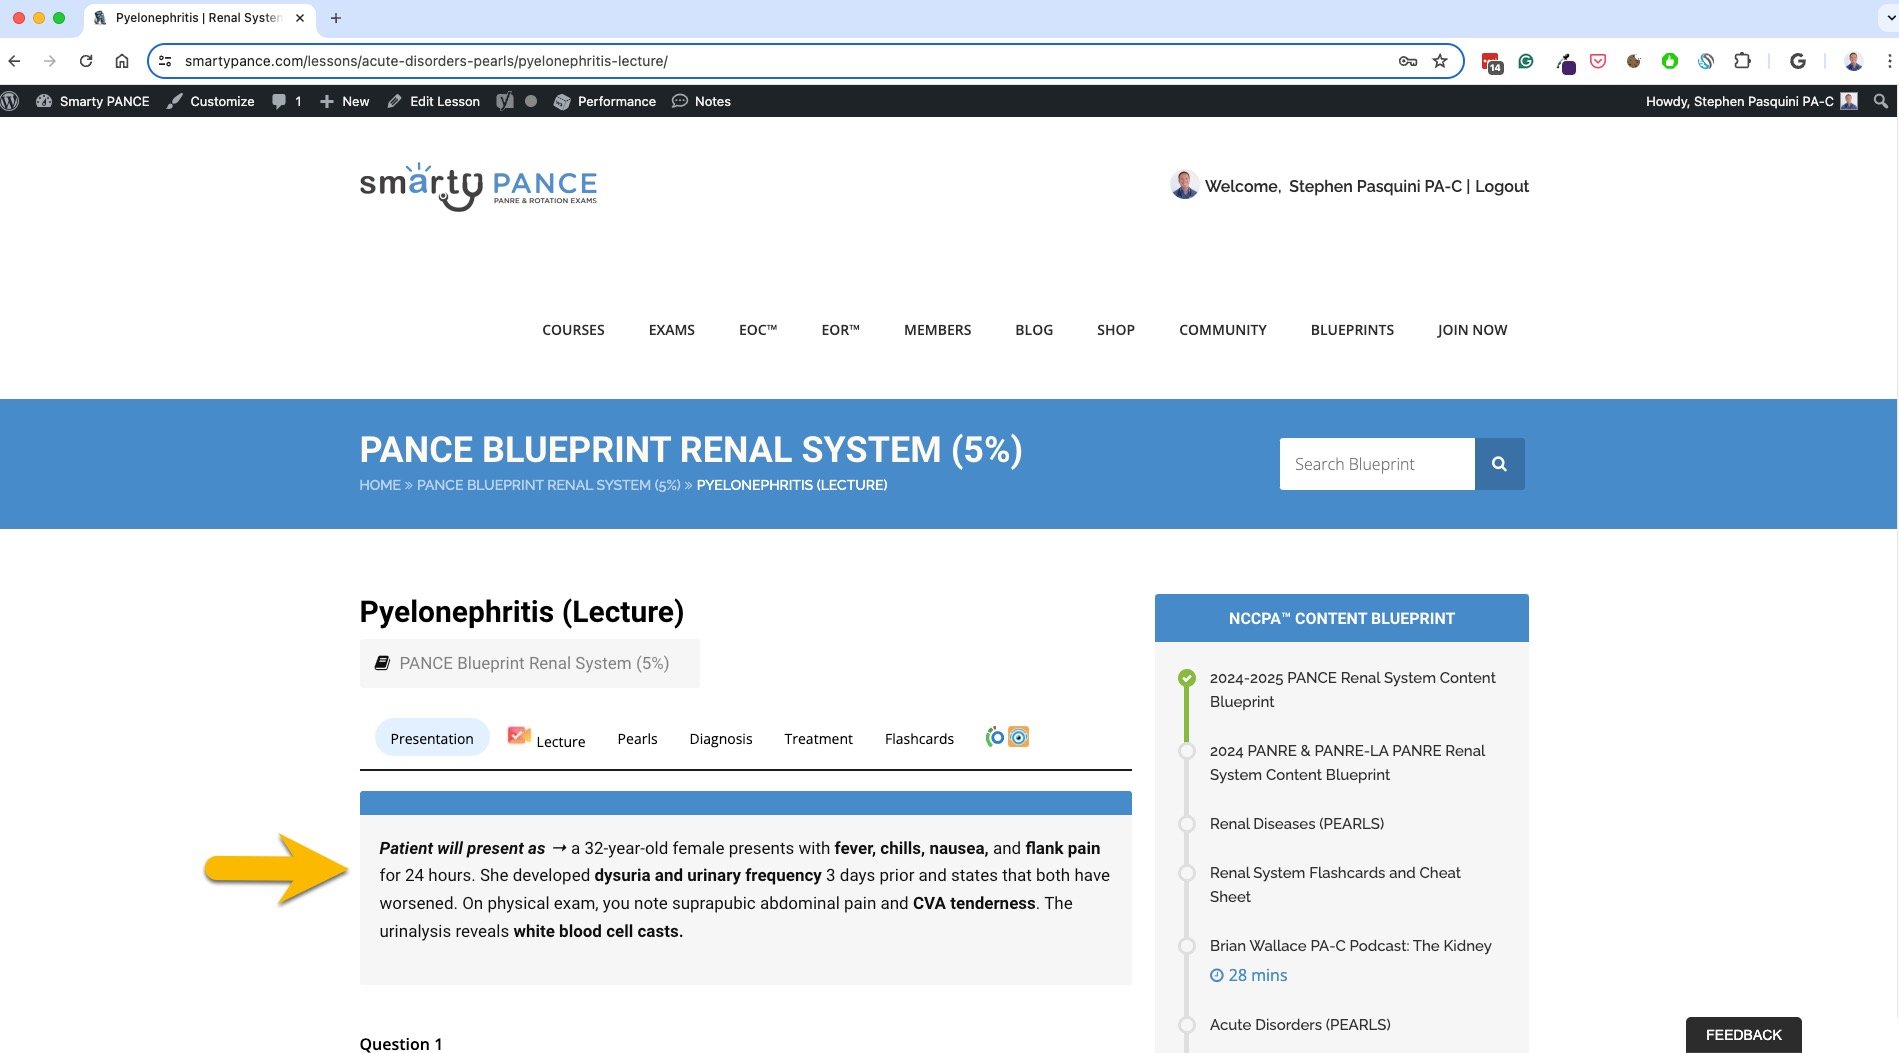
Task: Open PANCE BLUEPRINT RENAL SYSTEM breadcrumb
Action: (548, 485)
